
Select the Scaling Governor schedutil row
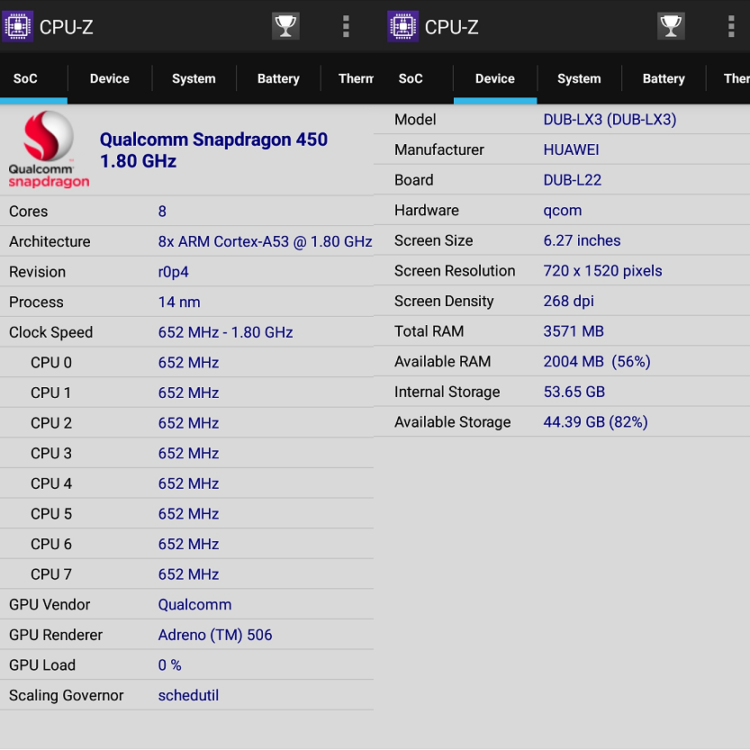[x=186, y=695]
